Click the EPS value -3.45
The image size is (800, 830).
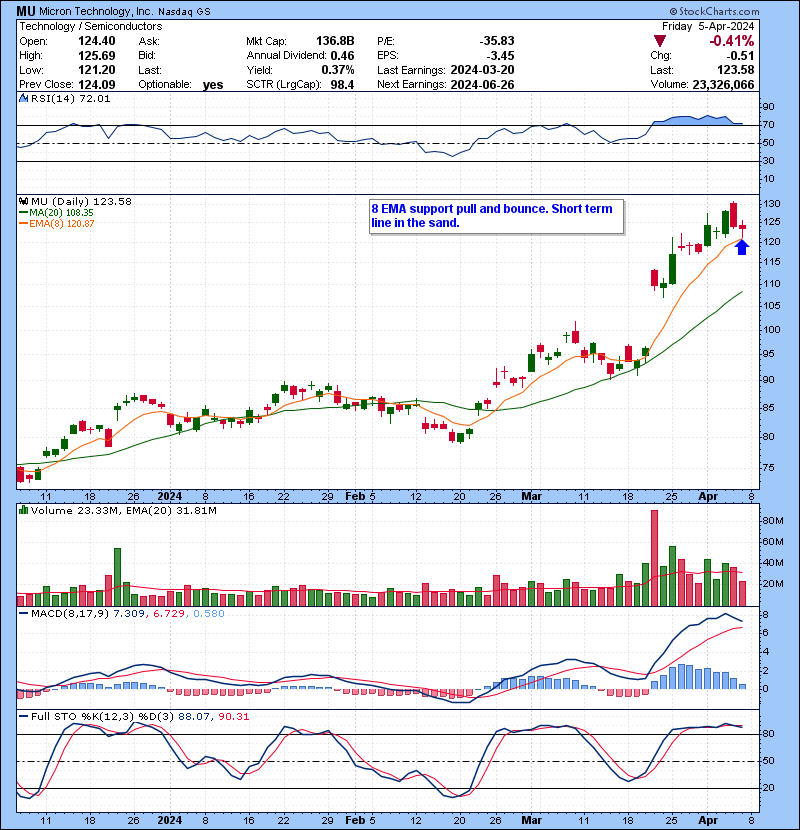[x=500, y=56]
